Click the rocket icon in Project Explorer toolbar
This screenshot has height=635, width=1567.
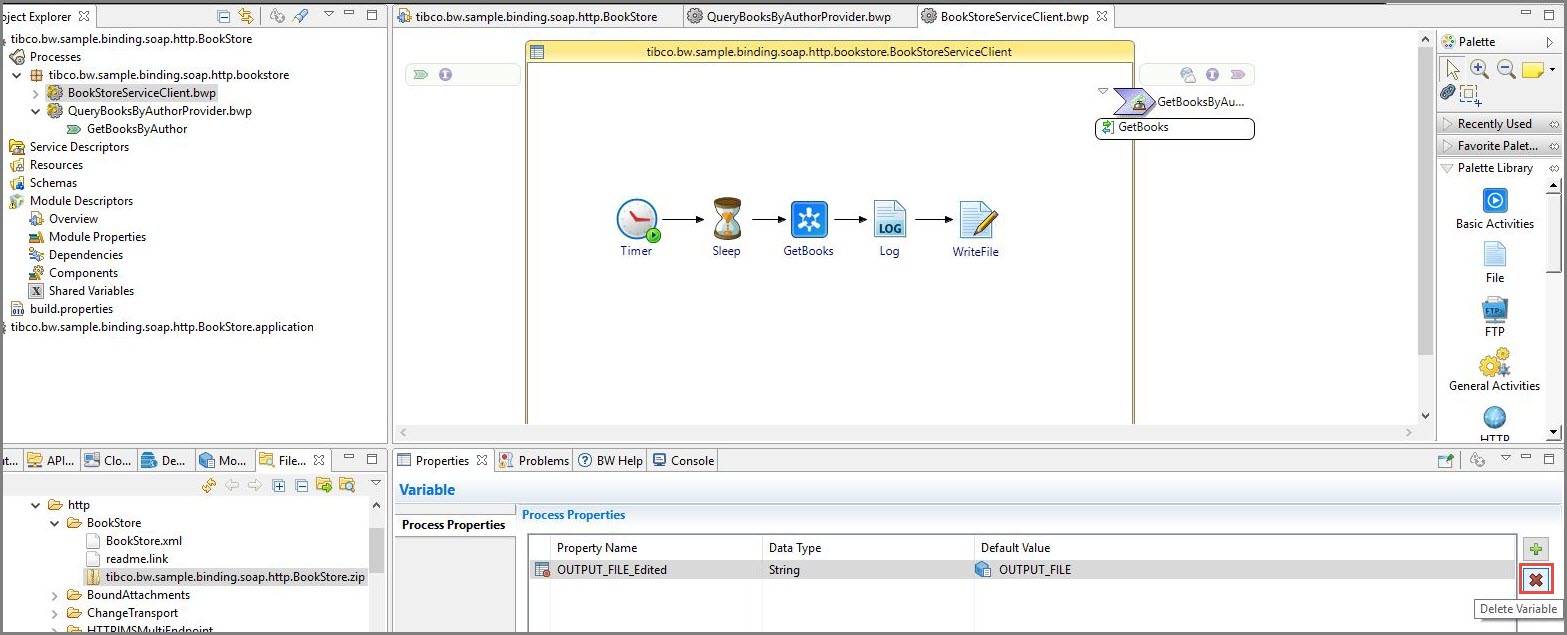pos(301,16)
